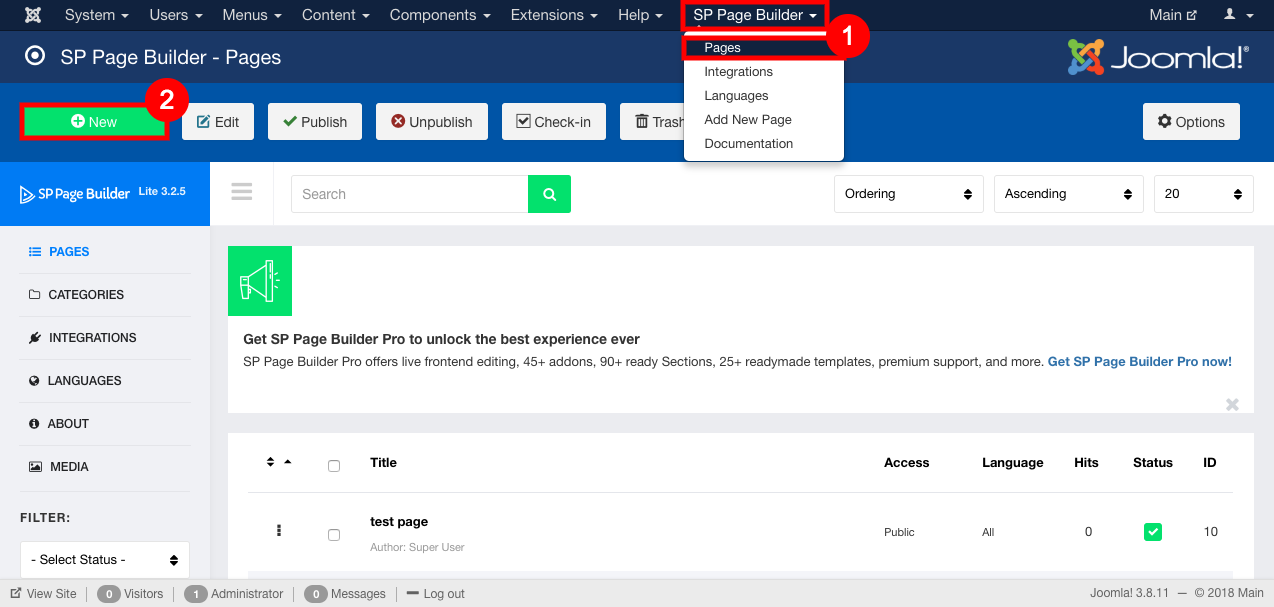The image size is (1274, 607).
Task: Click the Author: Super User text
Action: click(417, 547)
